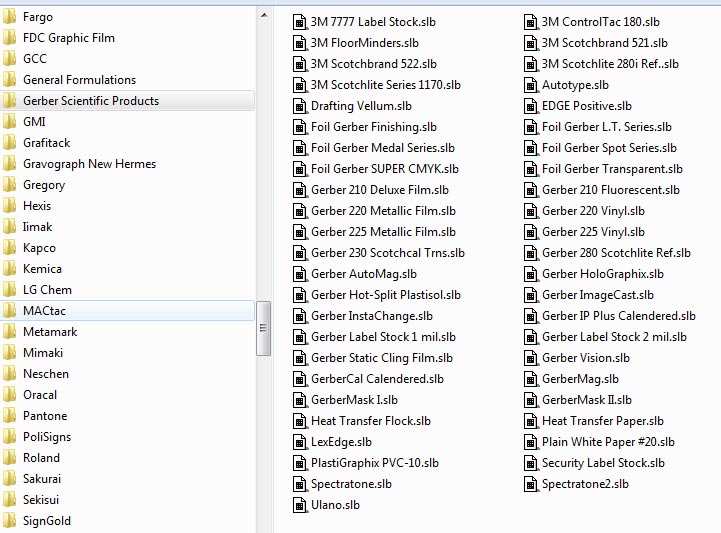Click the folder icon next to Fargo
Viewport: 721px width, 533px height.
click(x=8, y=17)
